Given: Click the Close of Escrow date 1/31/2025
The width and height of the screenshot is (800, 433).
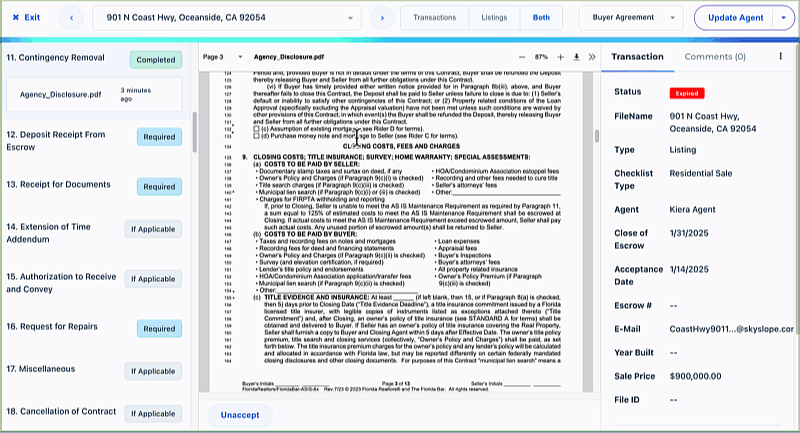Looking at the screenshot, I should point(689,233).
